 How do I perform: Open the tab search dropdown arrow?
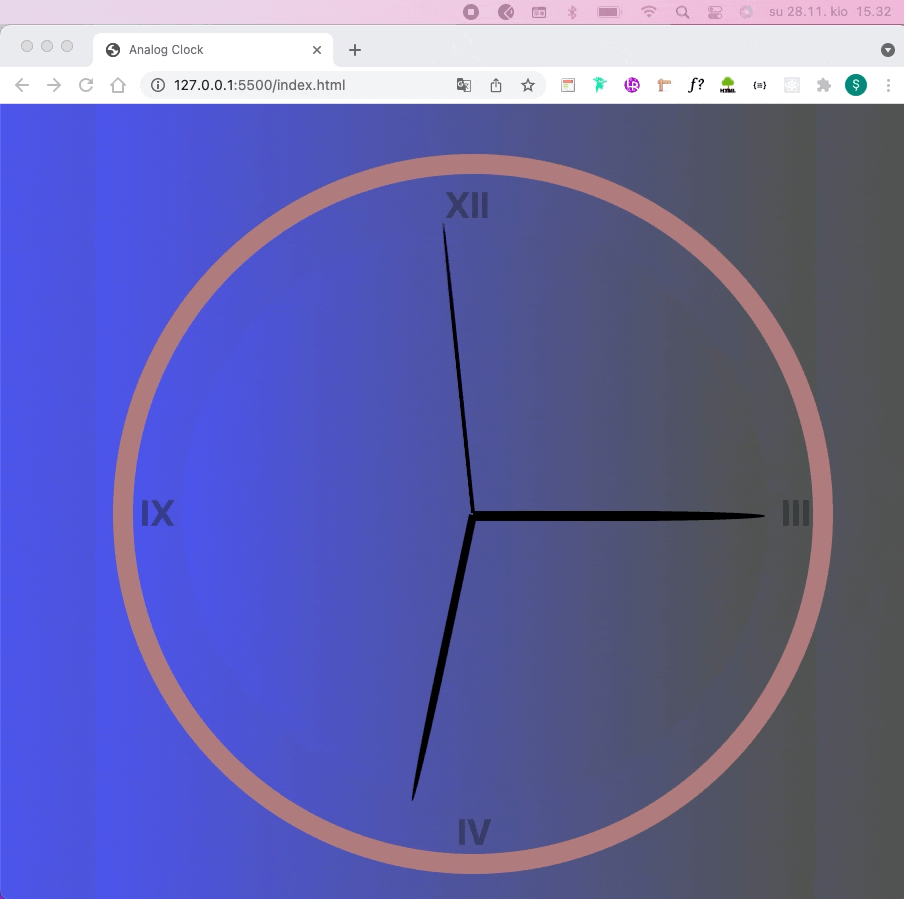coord(888,50)
